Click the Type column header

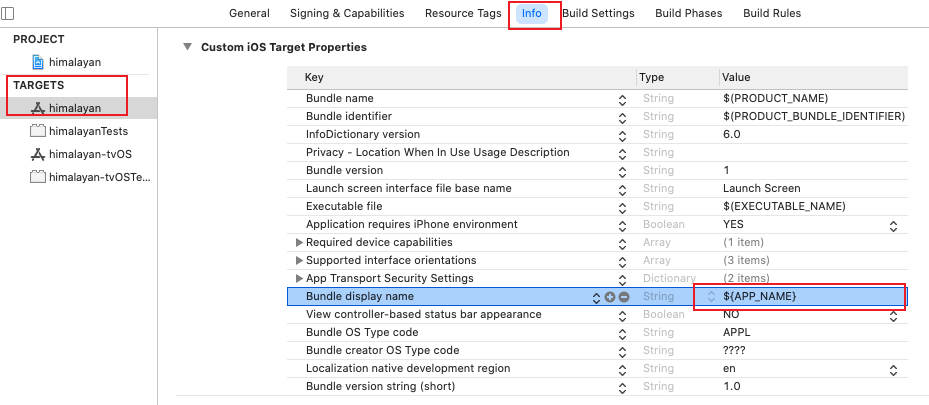[652, 78]
